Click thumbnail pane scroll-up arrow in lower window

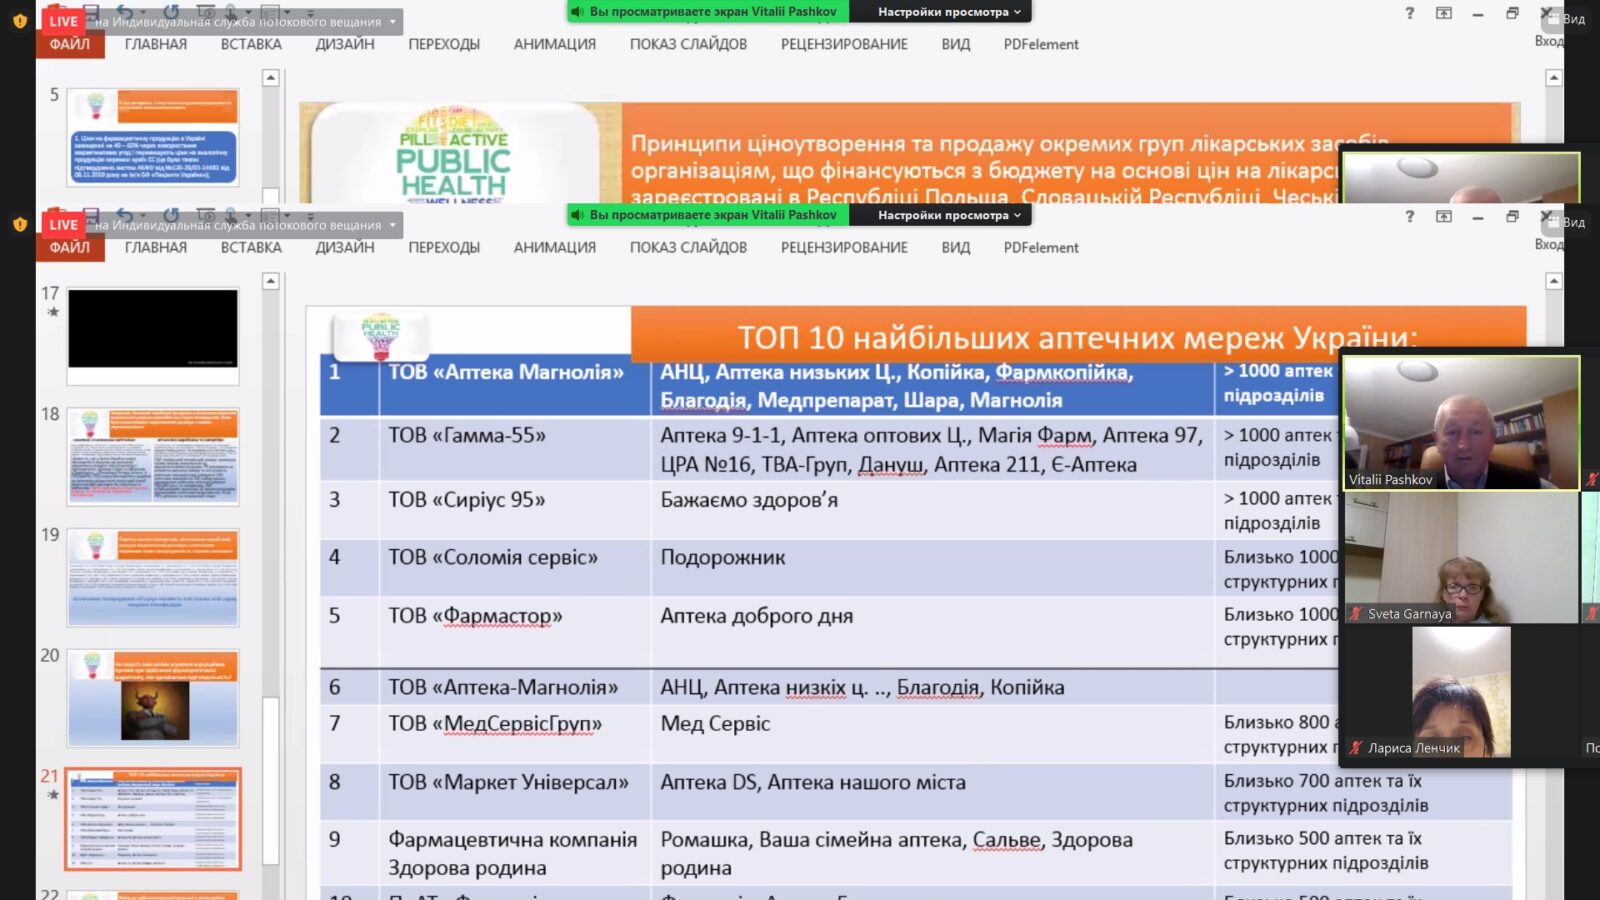pos(270,282)
